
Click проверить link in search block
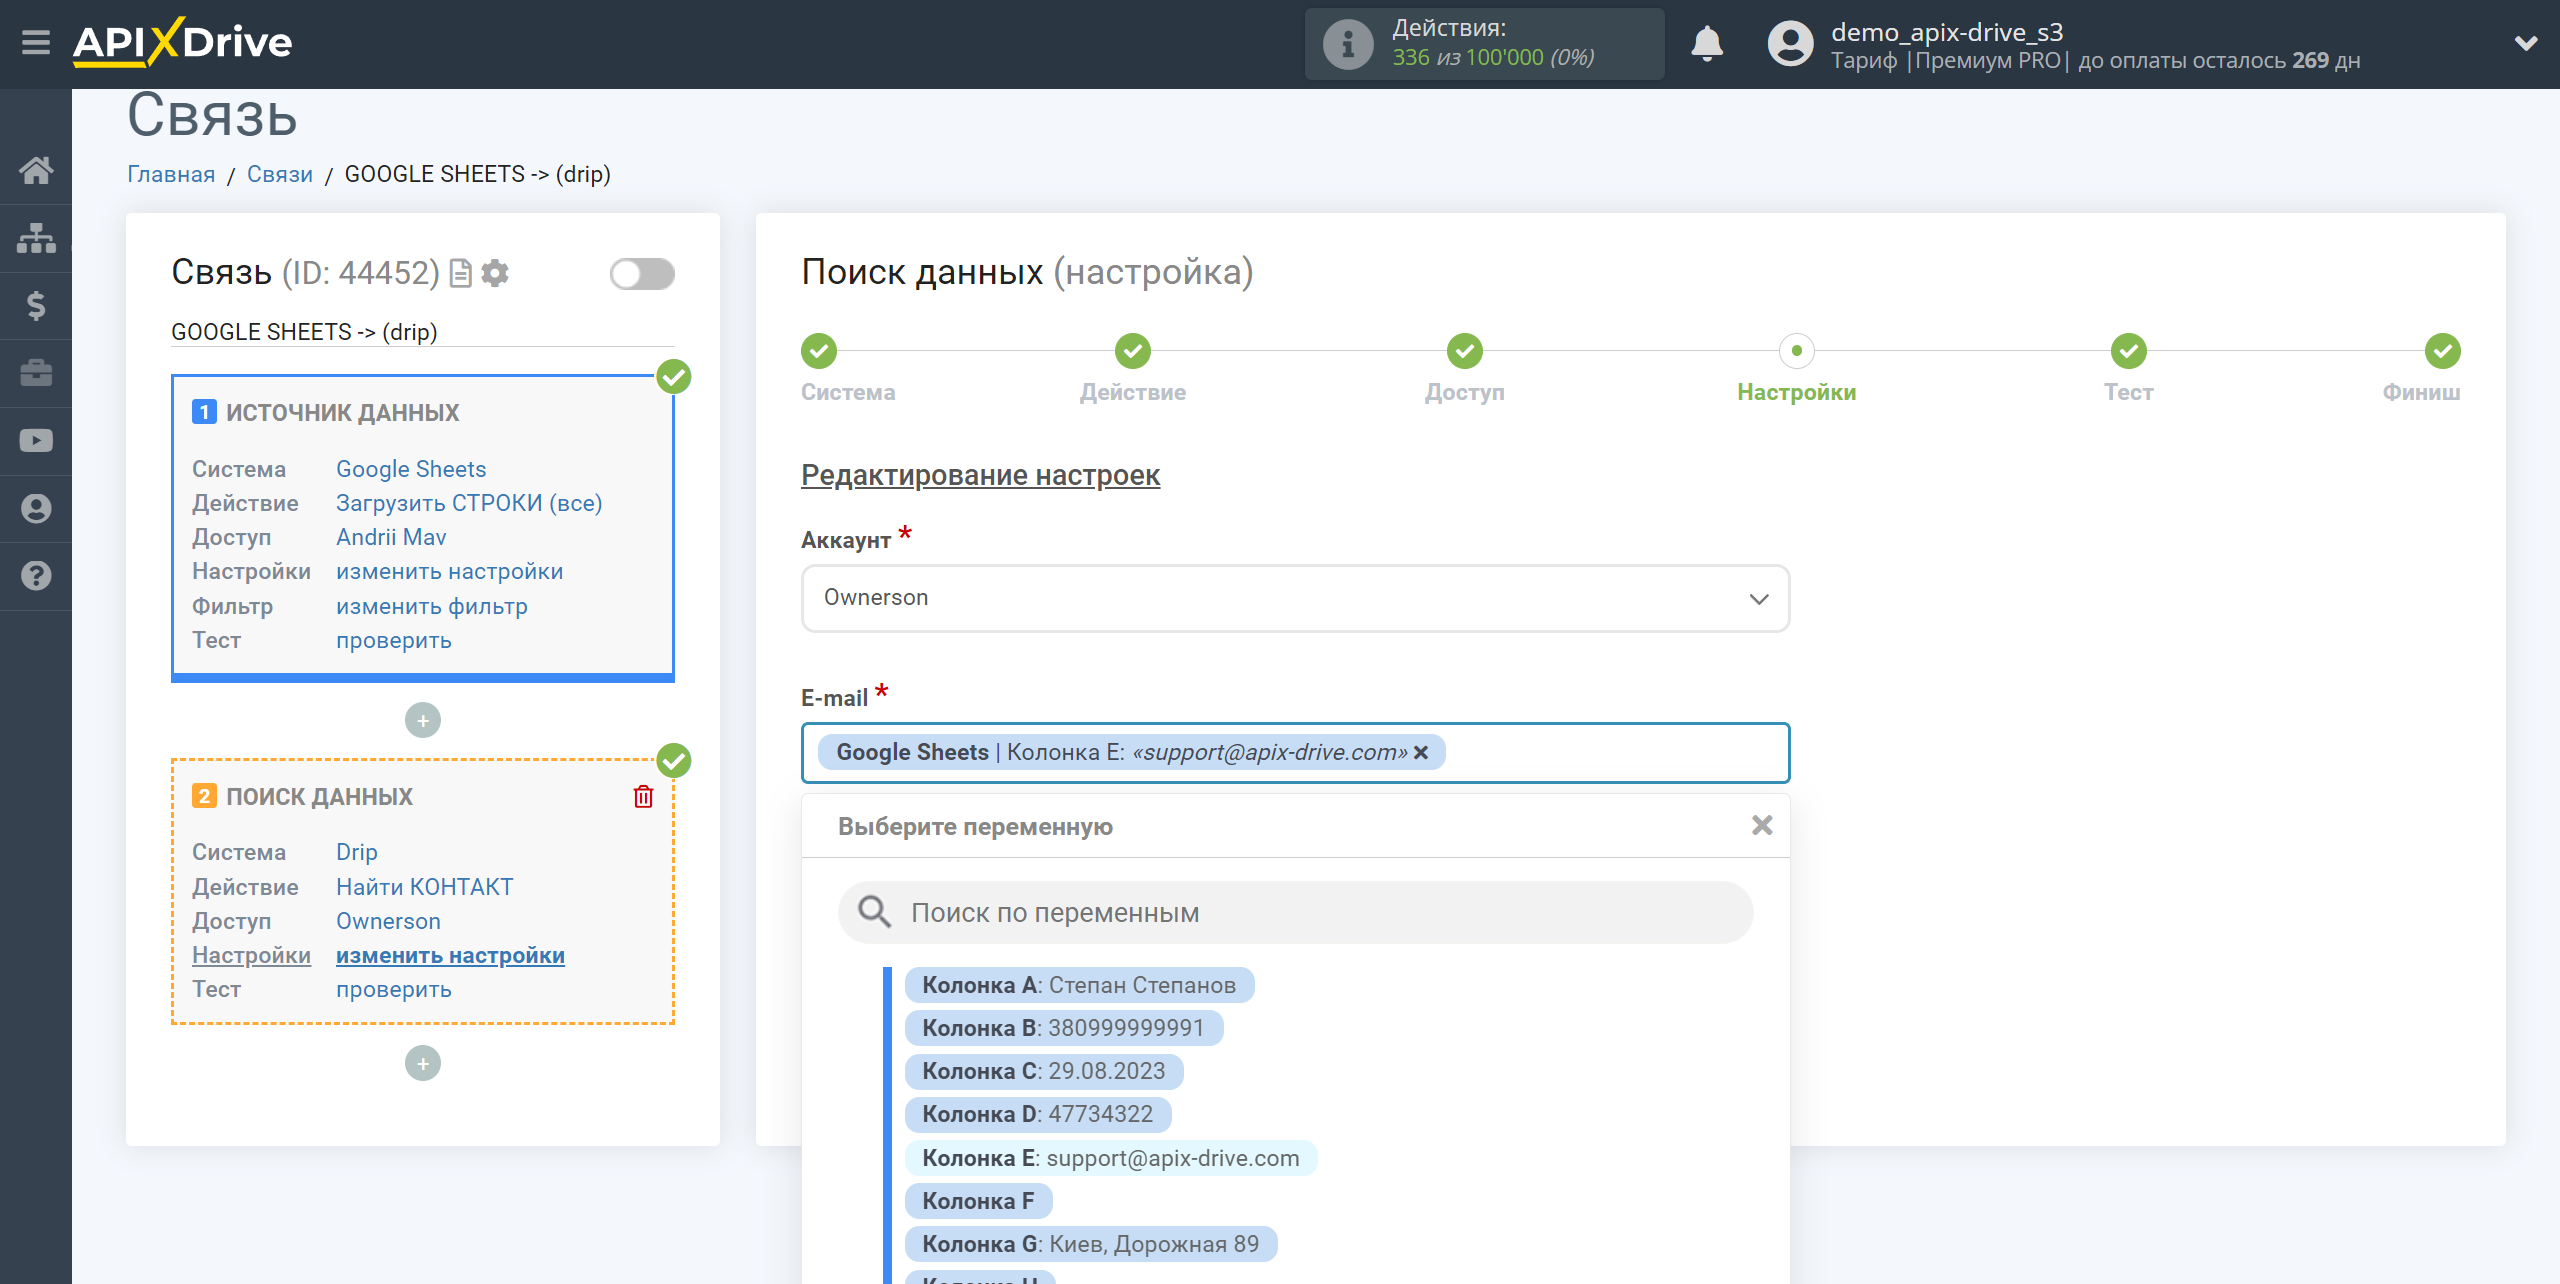(394, 989)
